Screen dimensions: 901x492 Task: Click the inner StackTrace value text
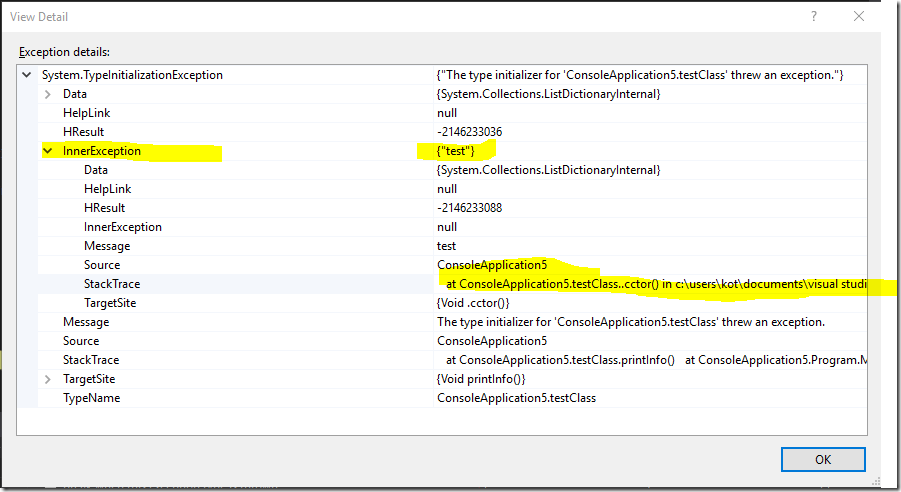click(656, 284)
